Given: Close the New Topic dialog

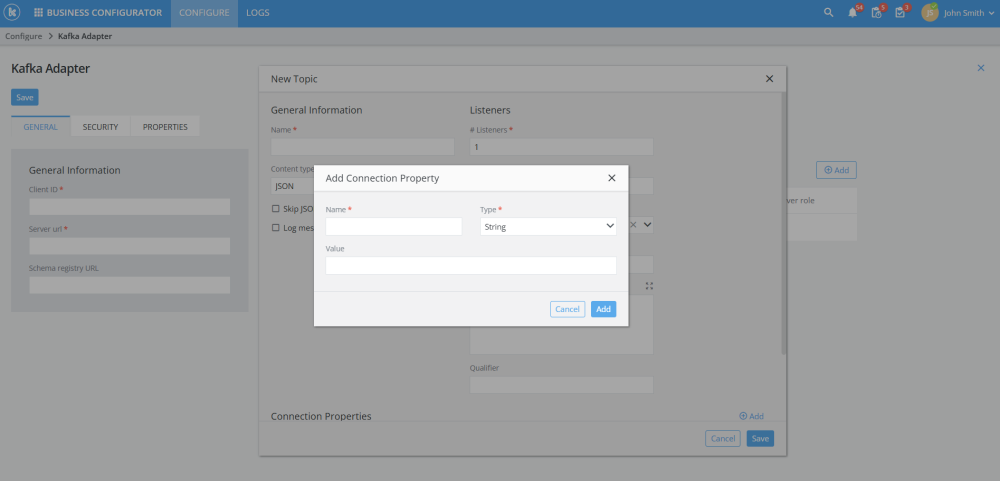Looking at the screenshot, I should (769, 78).
